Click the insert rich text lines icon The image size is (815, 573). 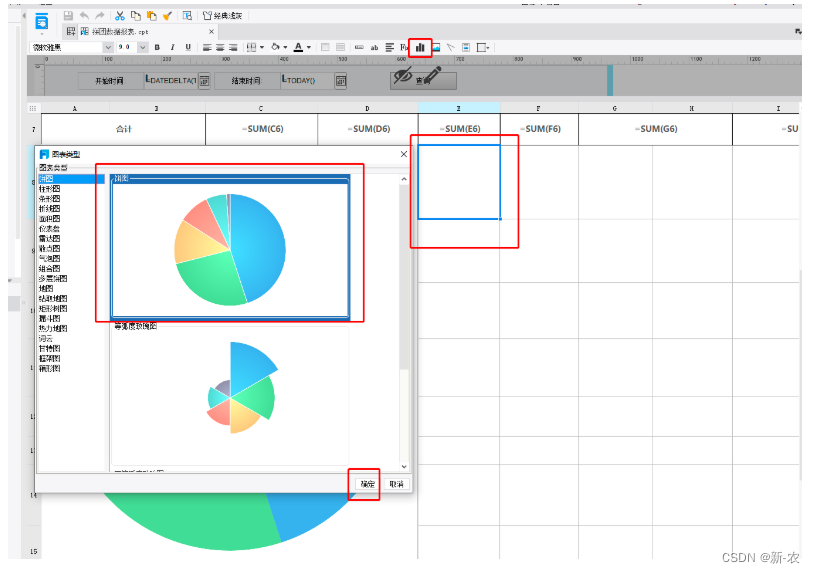389,47
